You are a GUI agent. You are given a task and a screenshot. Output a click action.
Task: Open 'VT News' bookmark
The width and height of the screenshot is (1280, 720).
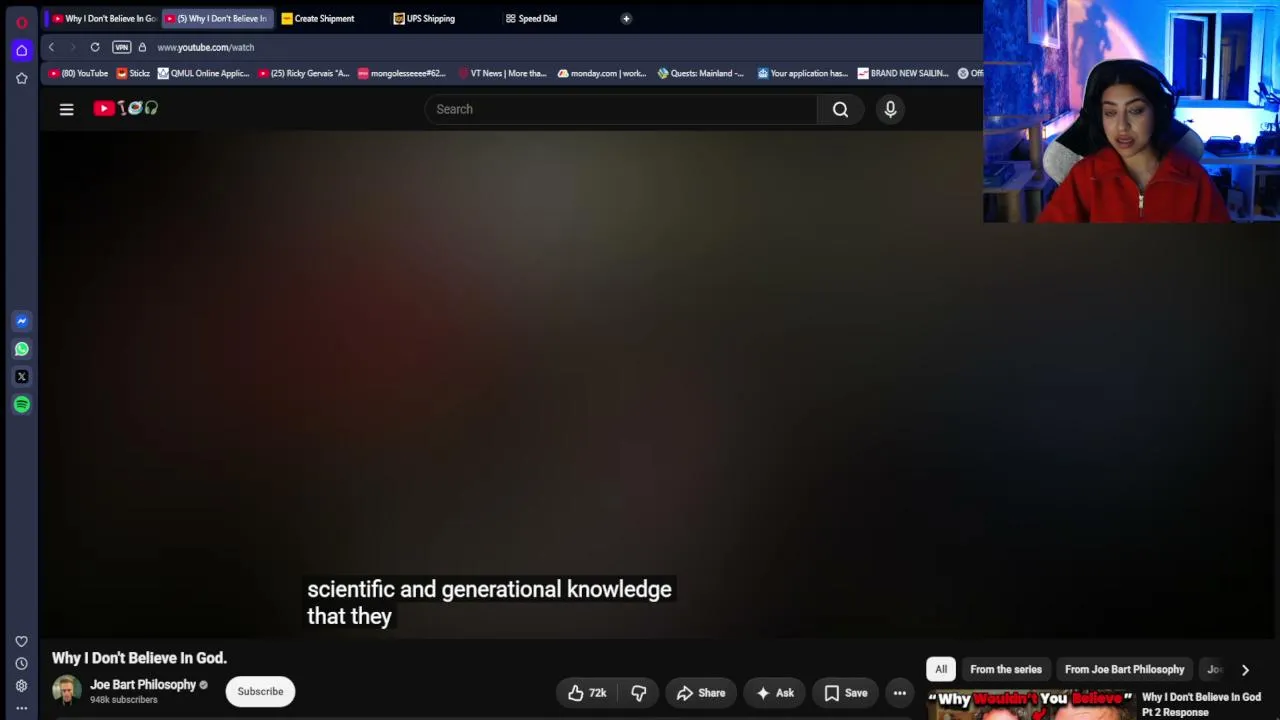click(x=502, y=73)
